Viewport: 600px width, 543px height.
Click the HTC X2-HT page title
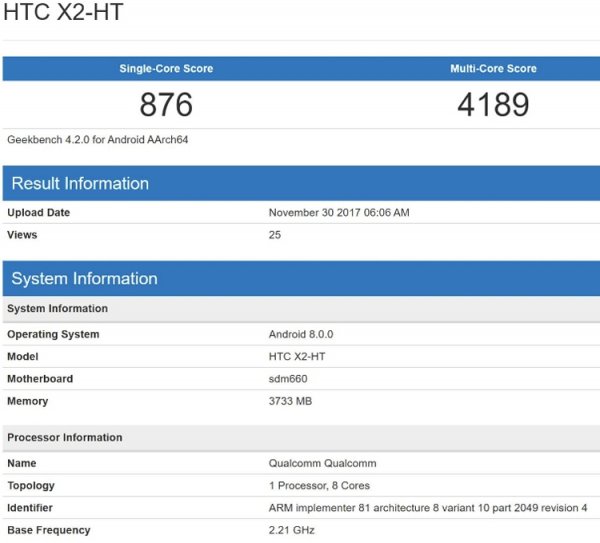point(65,14)
